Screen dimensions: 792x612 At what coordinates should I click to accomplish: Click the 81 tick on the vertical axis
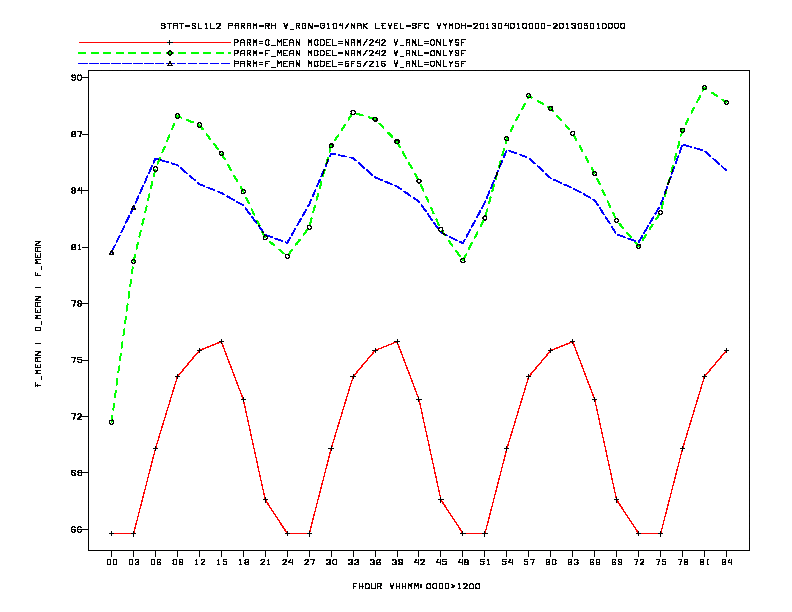76,247
